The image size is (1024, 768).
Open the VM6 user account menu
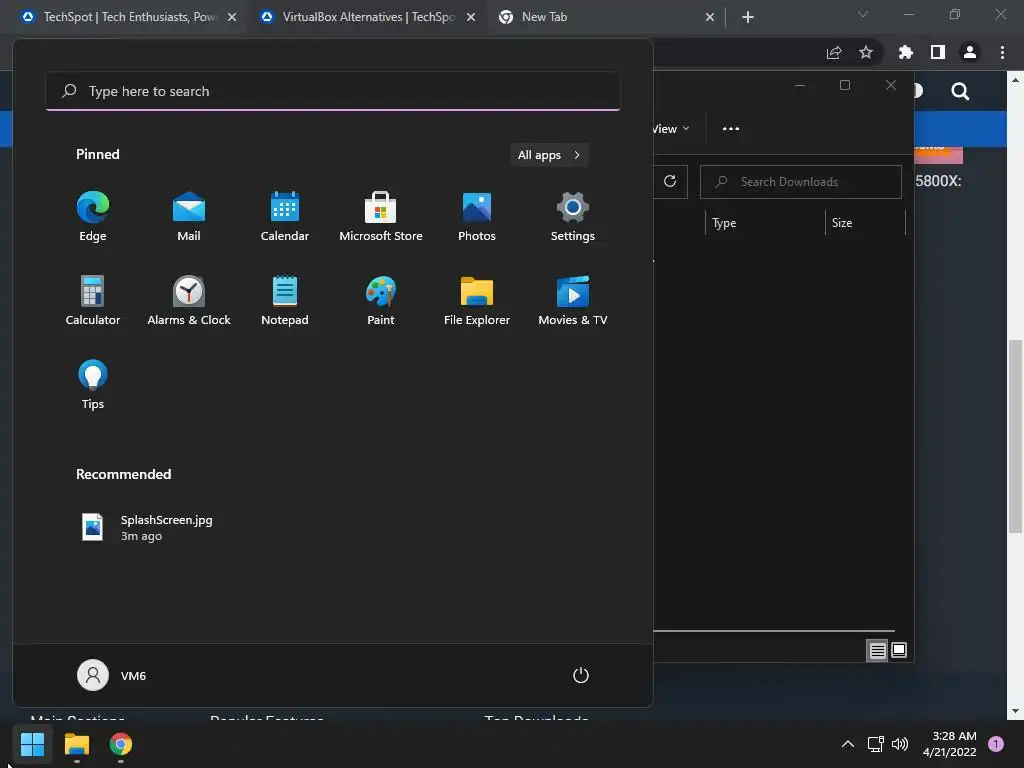coord(112,675)
